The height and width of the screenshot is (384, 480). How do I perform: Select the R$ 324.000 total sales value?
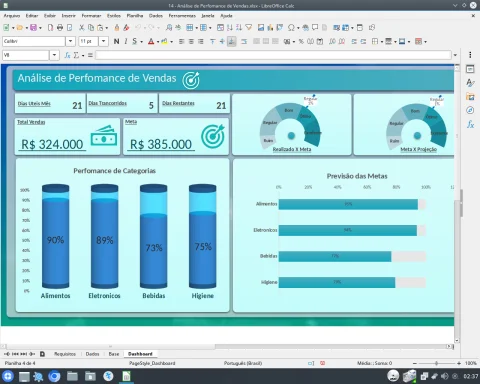point(52,144)
